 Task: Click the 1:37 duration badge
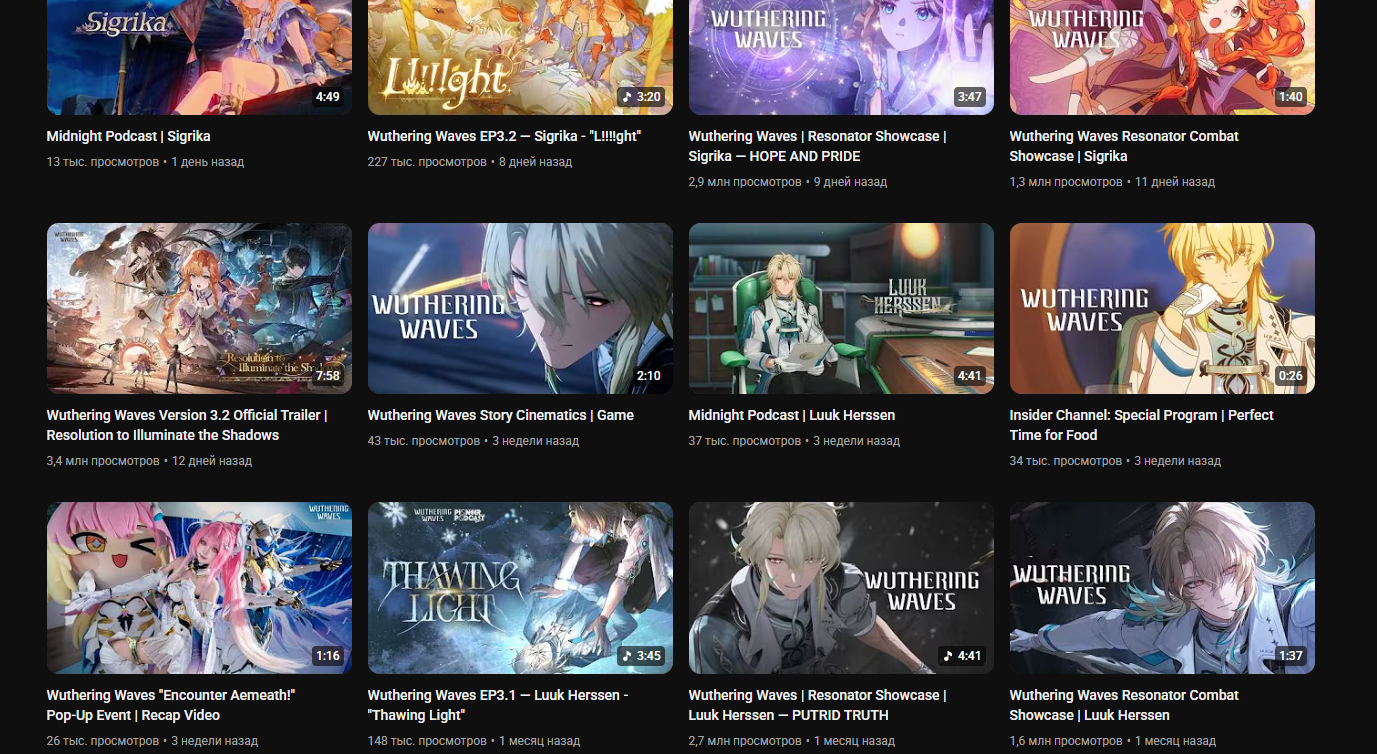[x=1291, y=656]
